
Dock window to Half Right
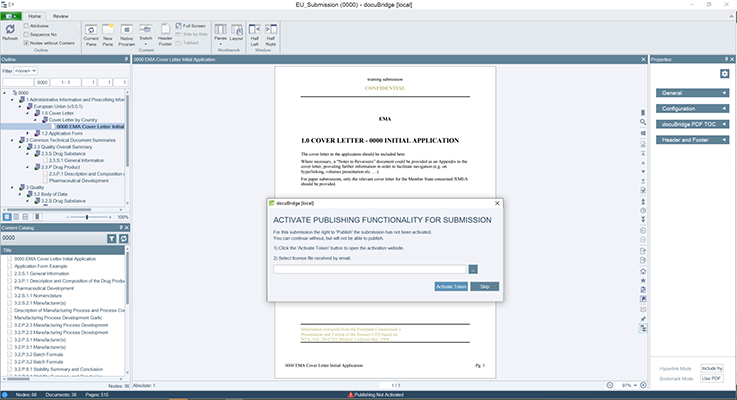[x=271, y=35]
